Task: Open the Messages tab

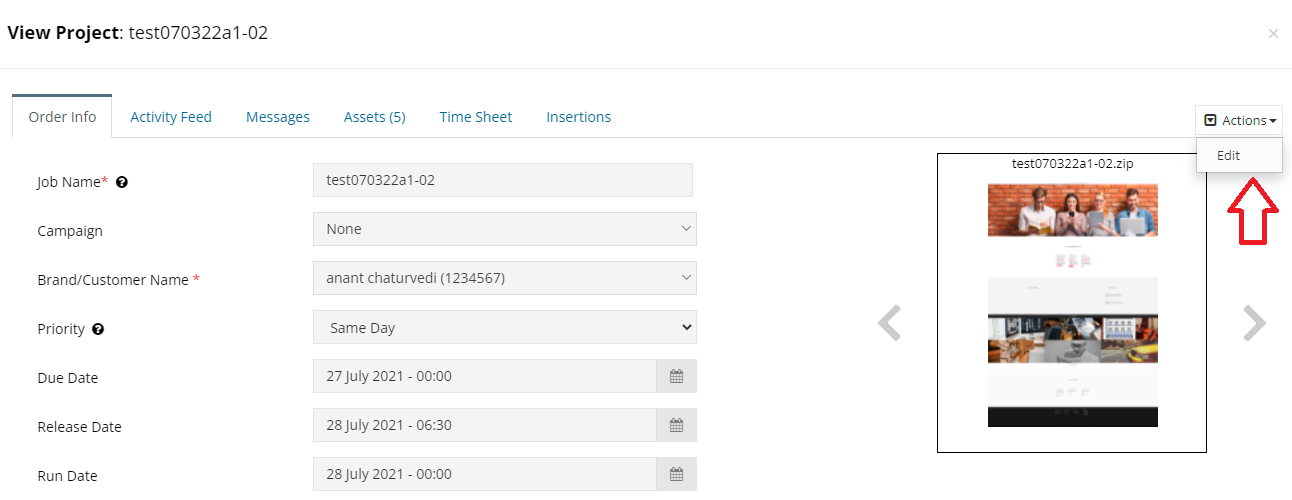Action: 278,117
